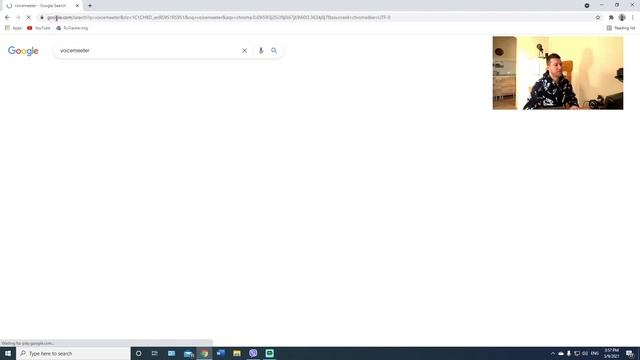This screenshot has width=640, height=360.
Task: Open the taskbar clock and date
Action: (612, 353)
